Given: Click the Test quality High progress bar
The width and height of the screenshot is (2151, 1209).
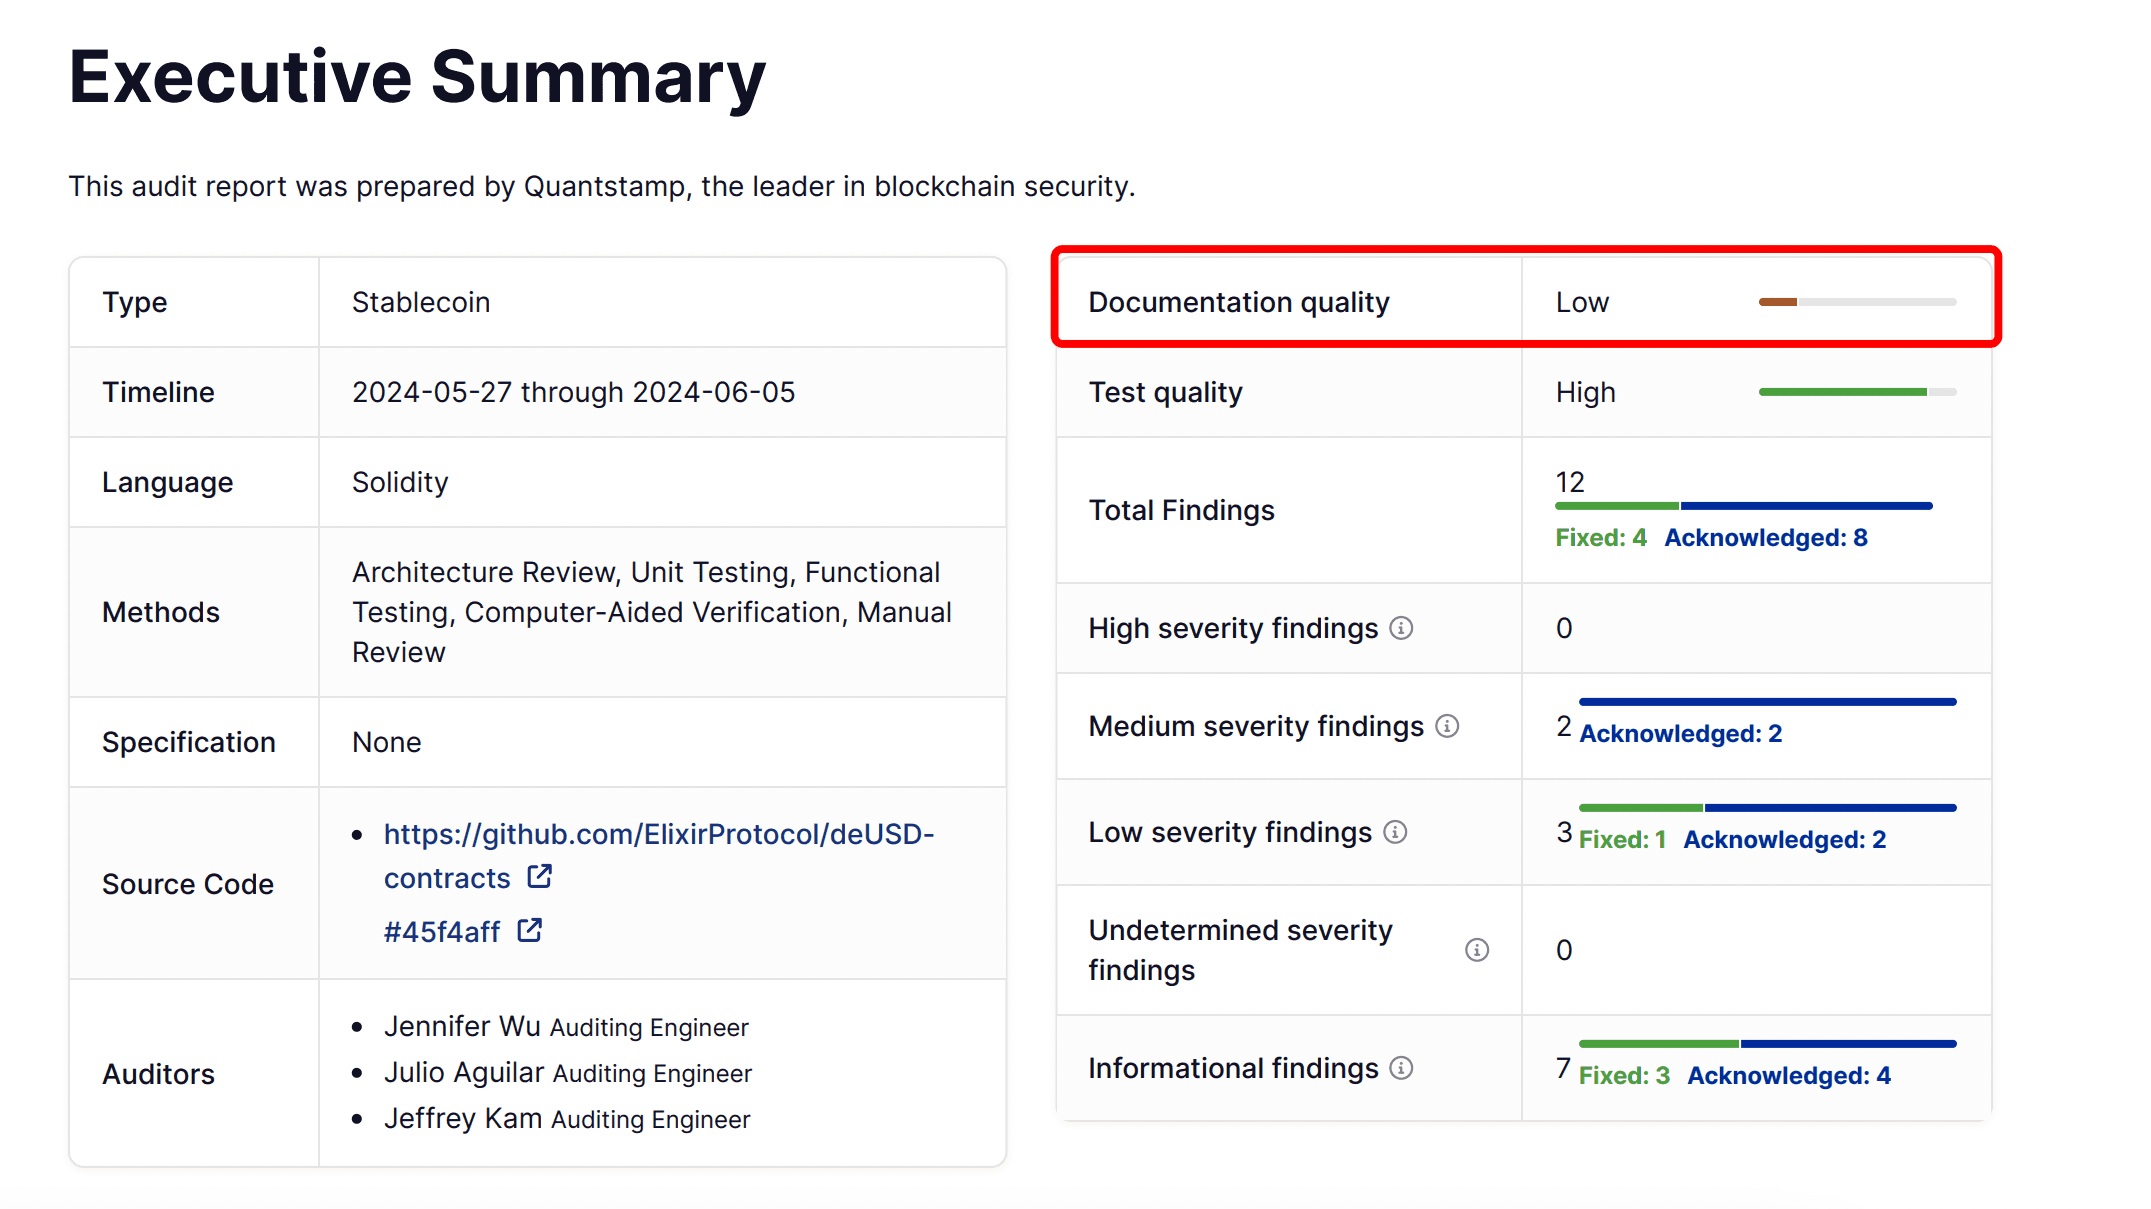Looking at the screenshot, I should pos(1857,392).
